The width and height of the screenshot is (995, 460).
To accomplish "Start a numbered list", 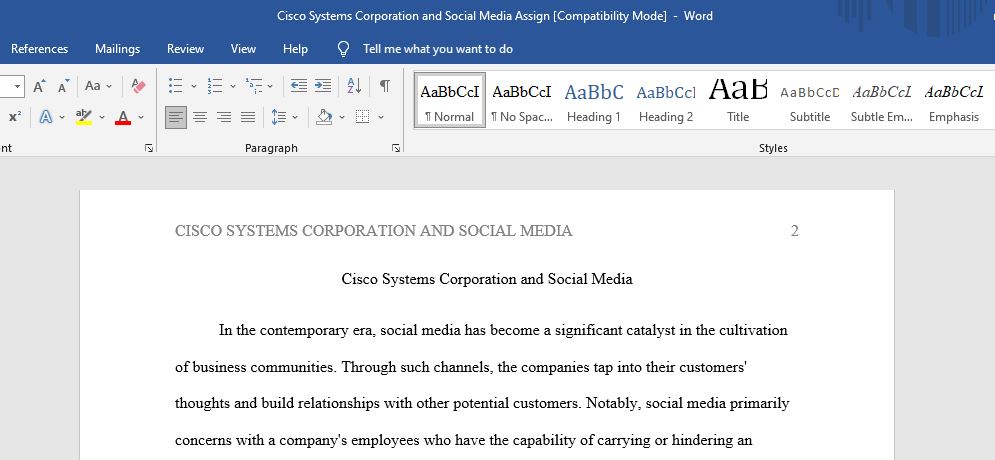I will [215, 86].
